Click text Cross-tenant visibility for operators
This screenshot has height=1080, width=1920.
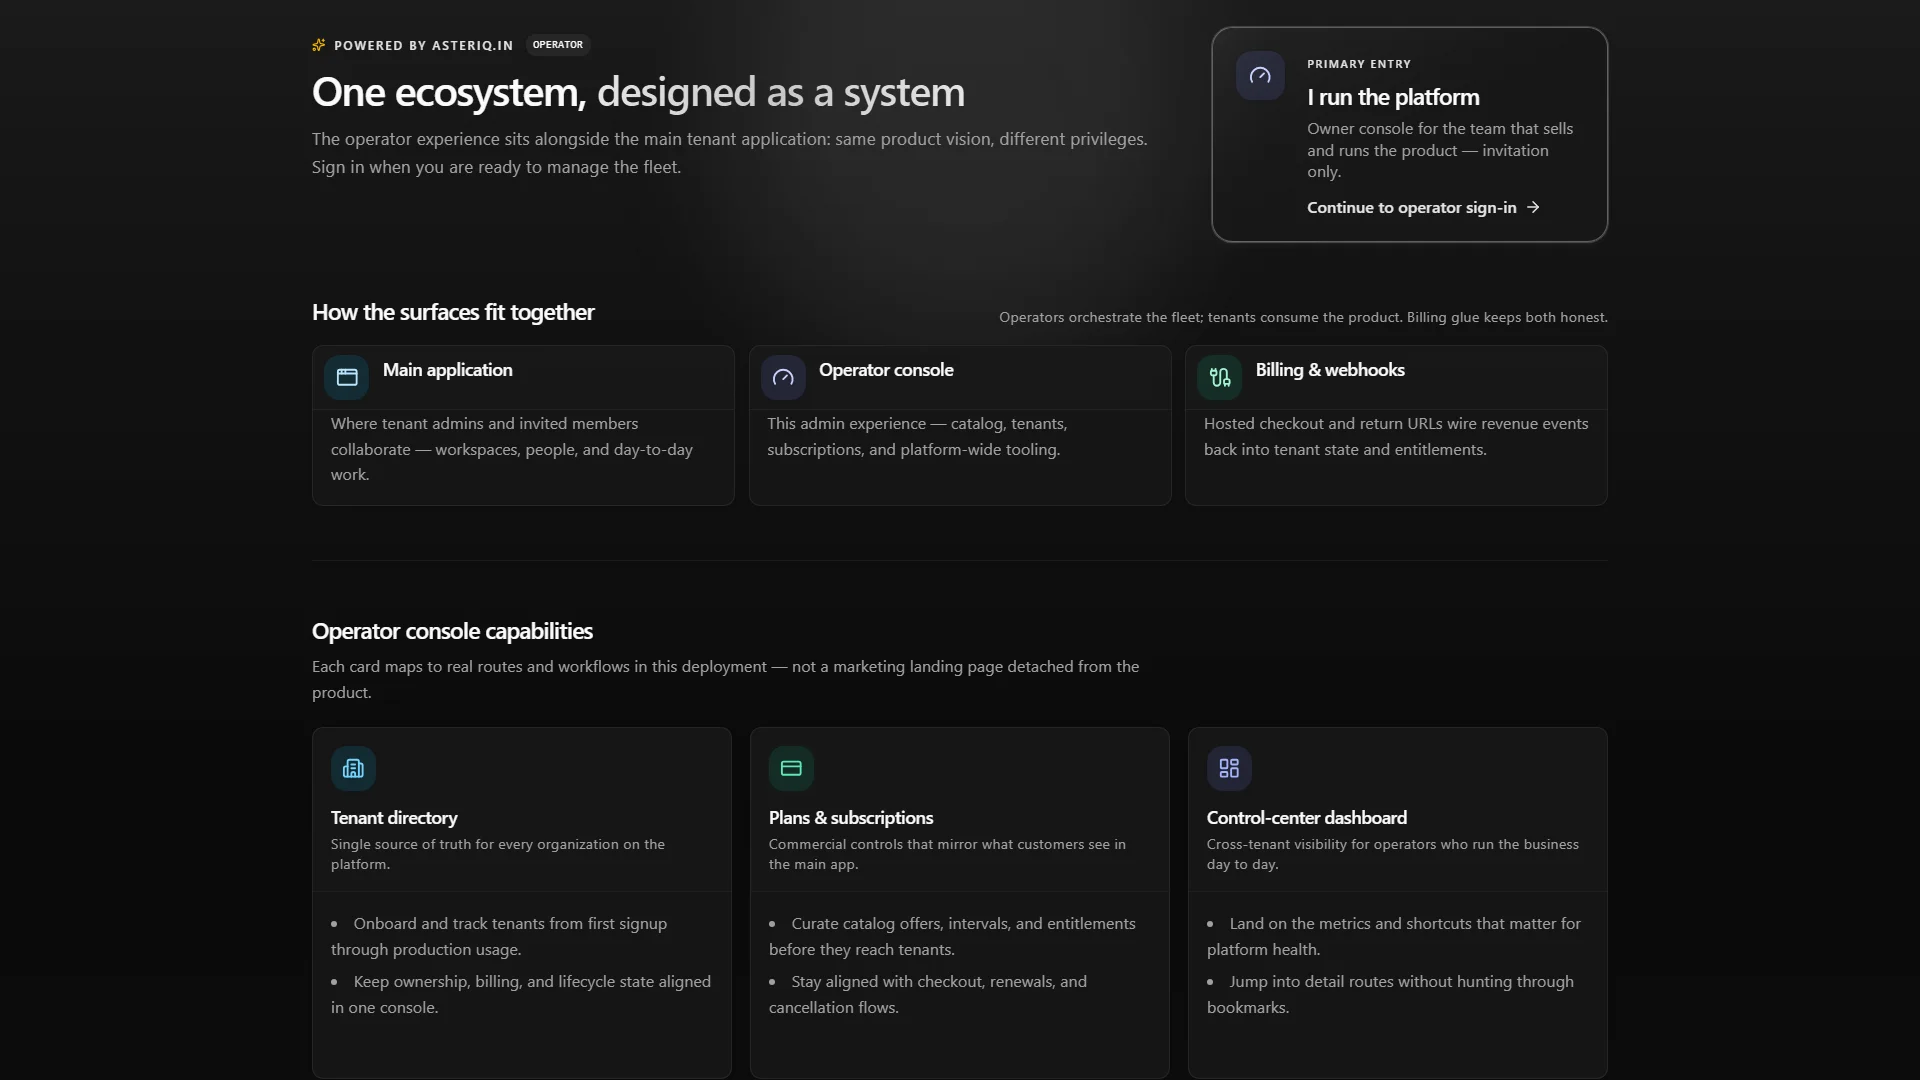pyautogui.click(x=1393, y=854)
